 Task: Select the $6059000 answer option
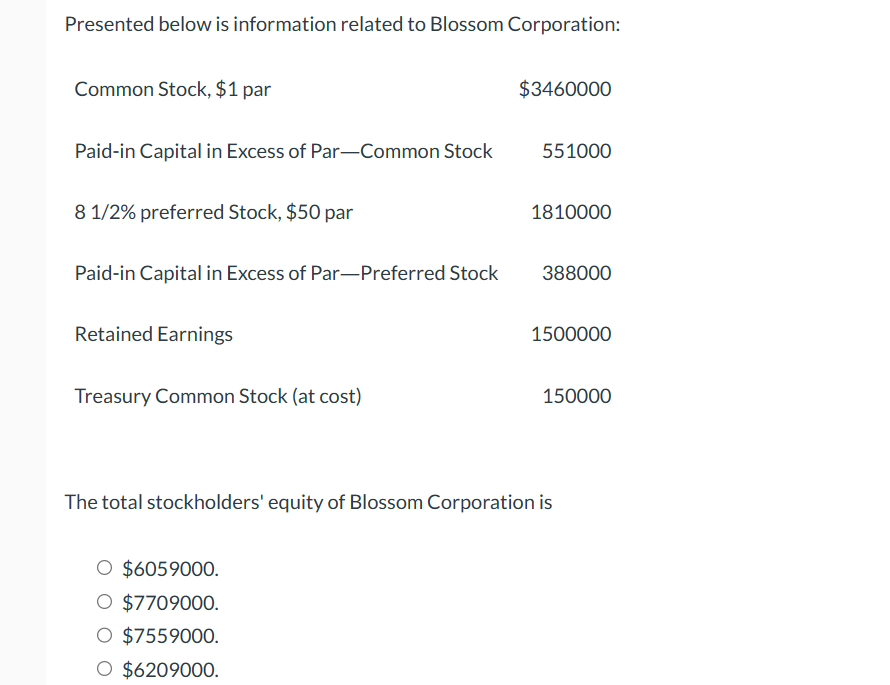pos(104,567)
